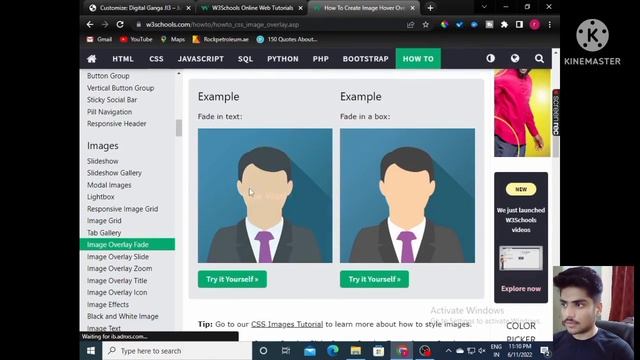Viewport: 640px width, 360px height.
Task: Open File Explorer from taskbar
Action: coord(356,351)
